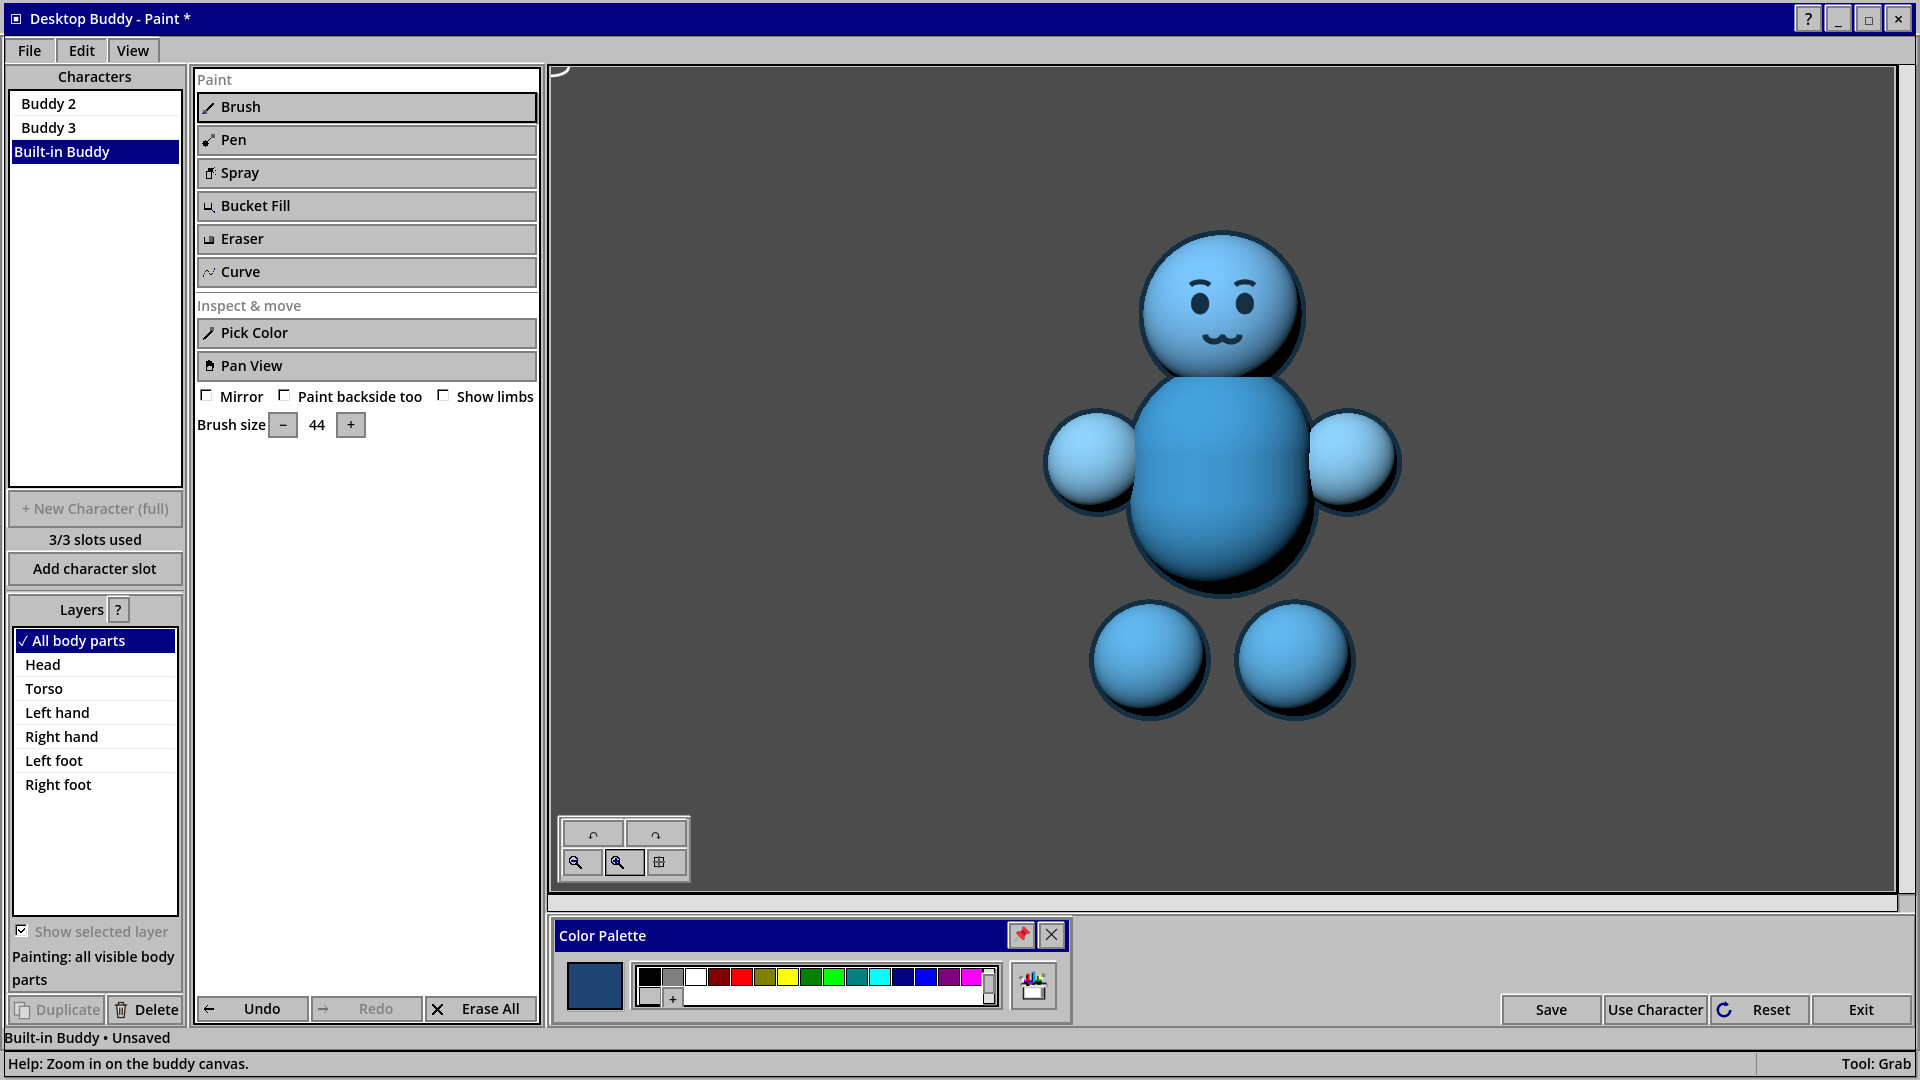This screenshot has width=1920, height=1080.
Task: Pick the red color swatch
Action: pos(742,977)
